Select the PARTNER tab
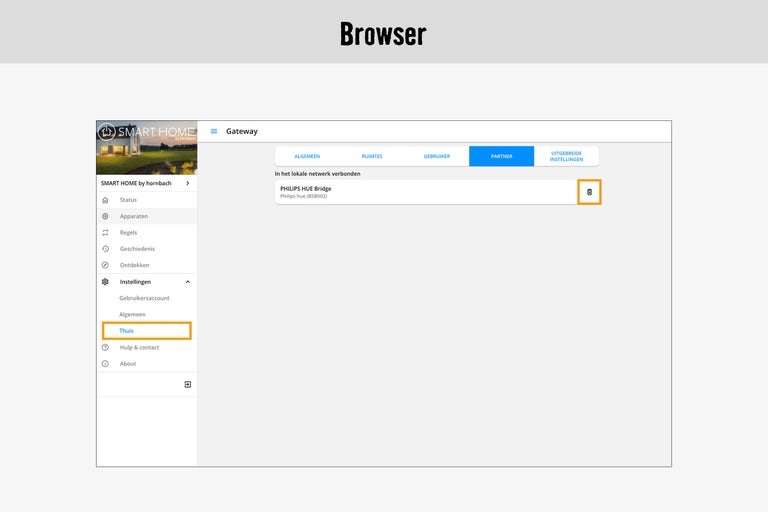 pyautogui.click(x=502, y=156)
